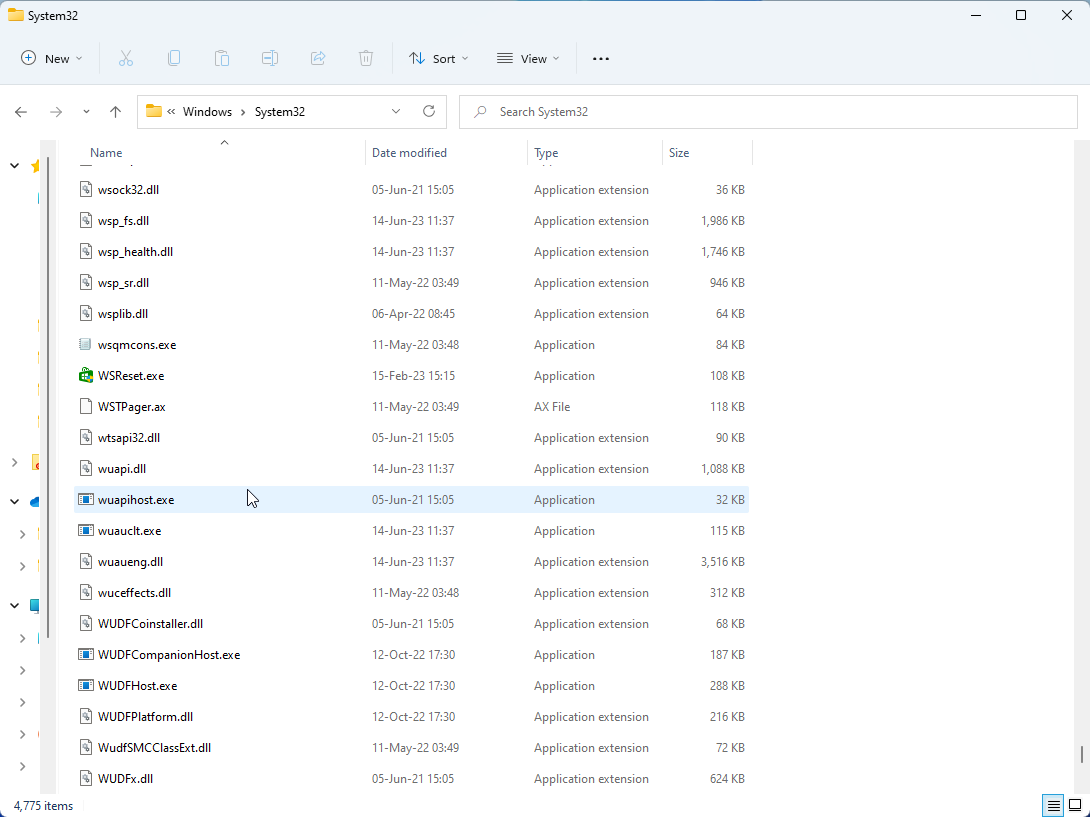The width and height of the screenshot is (1090, 817).
Task: Collapse the Quick access tree node
Action: point(15,165)
